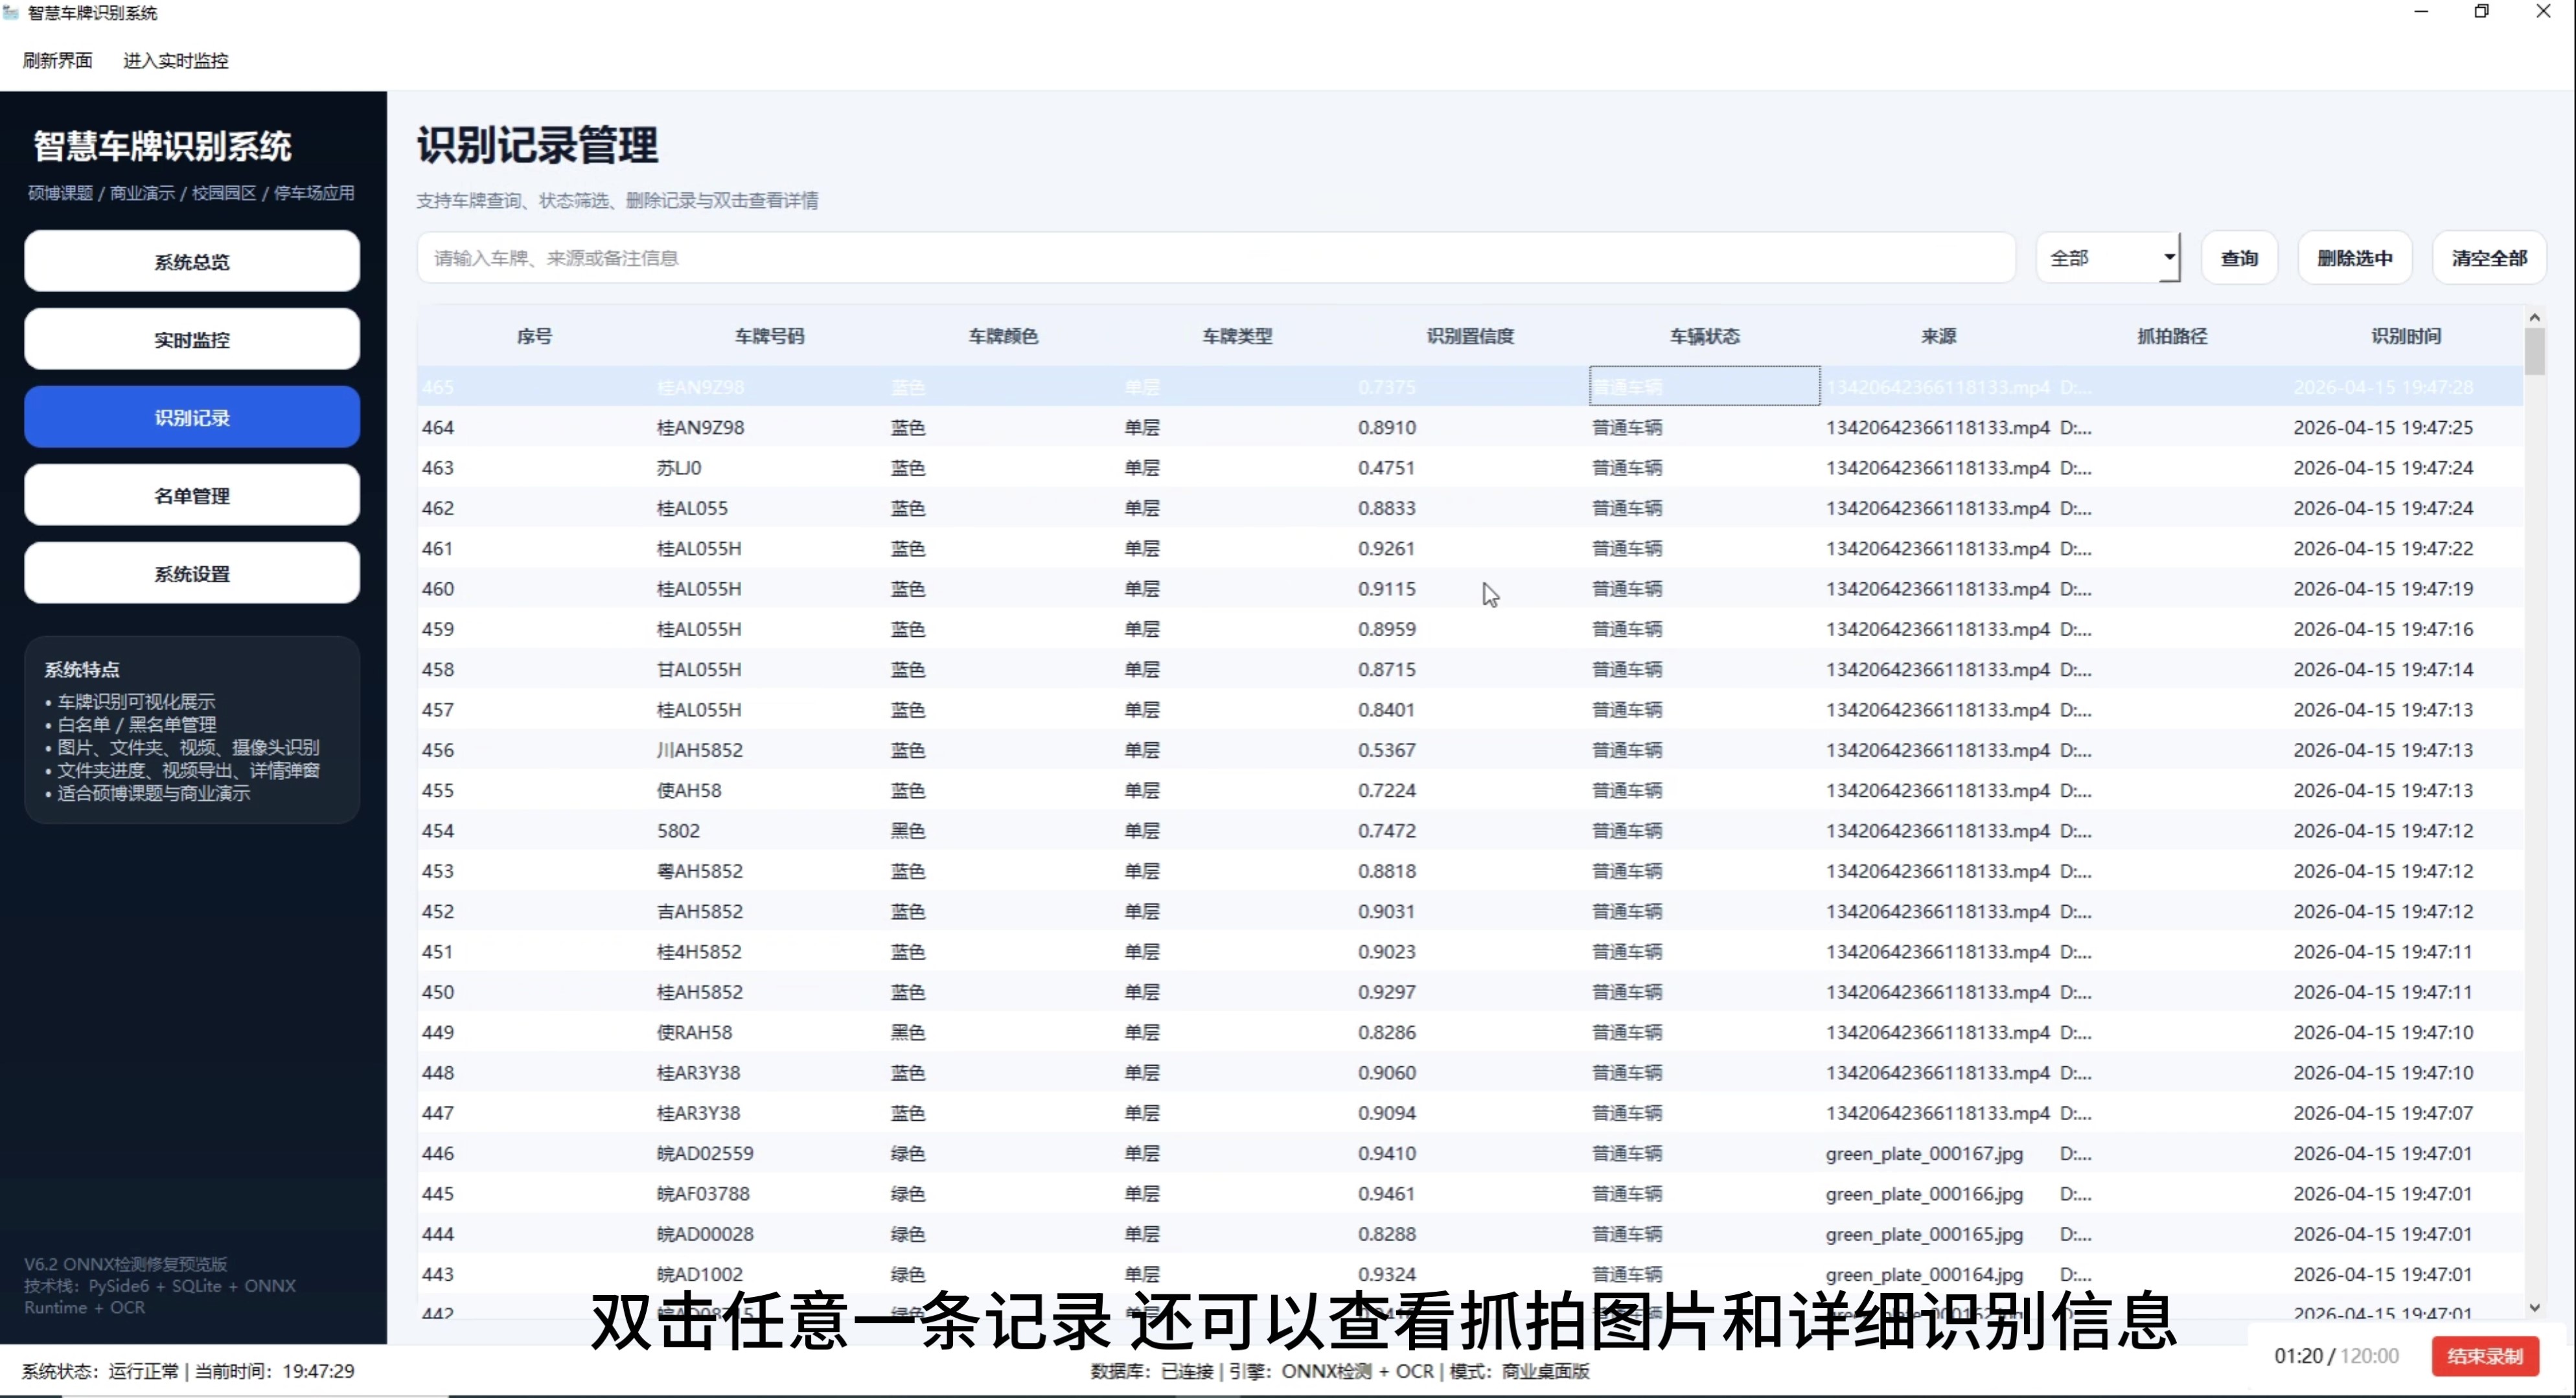
Task: Click confidence value 0.8401
Action: coord(1386,710)
